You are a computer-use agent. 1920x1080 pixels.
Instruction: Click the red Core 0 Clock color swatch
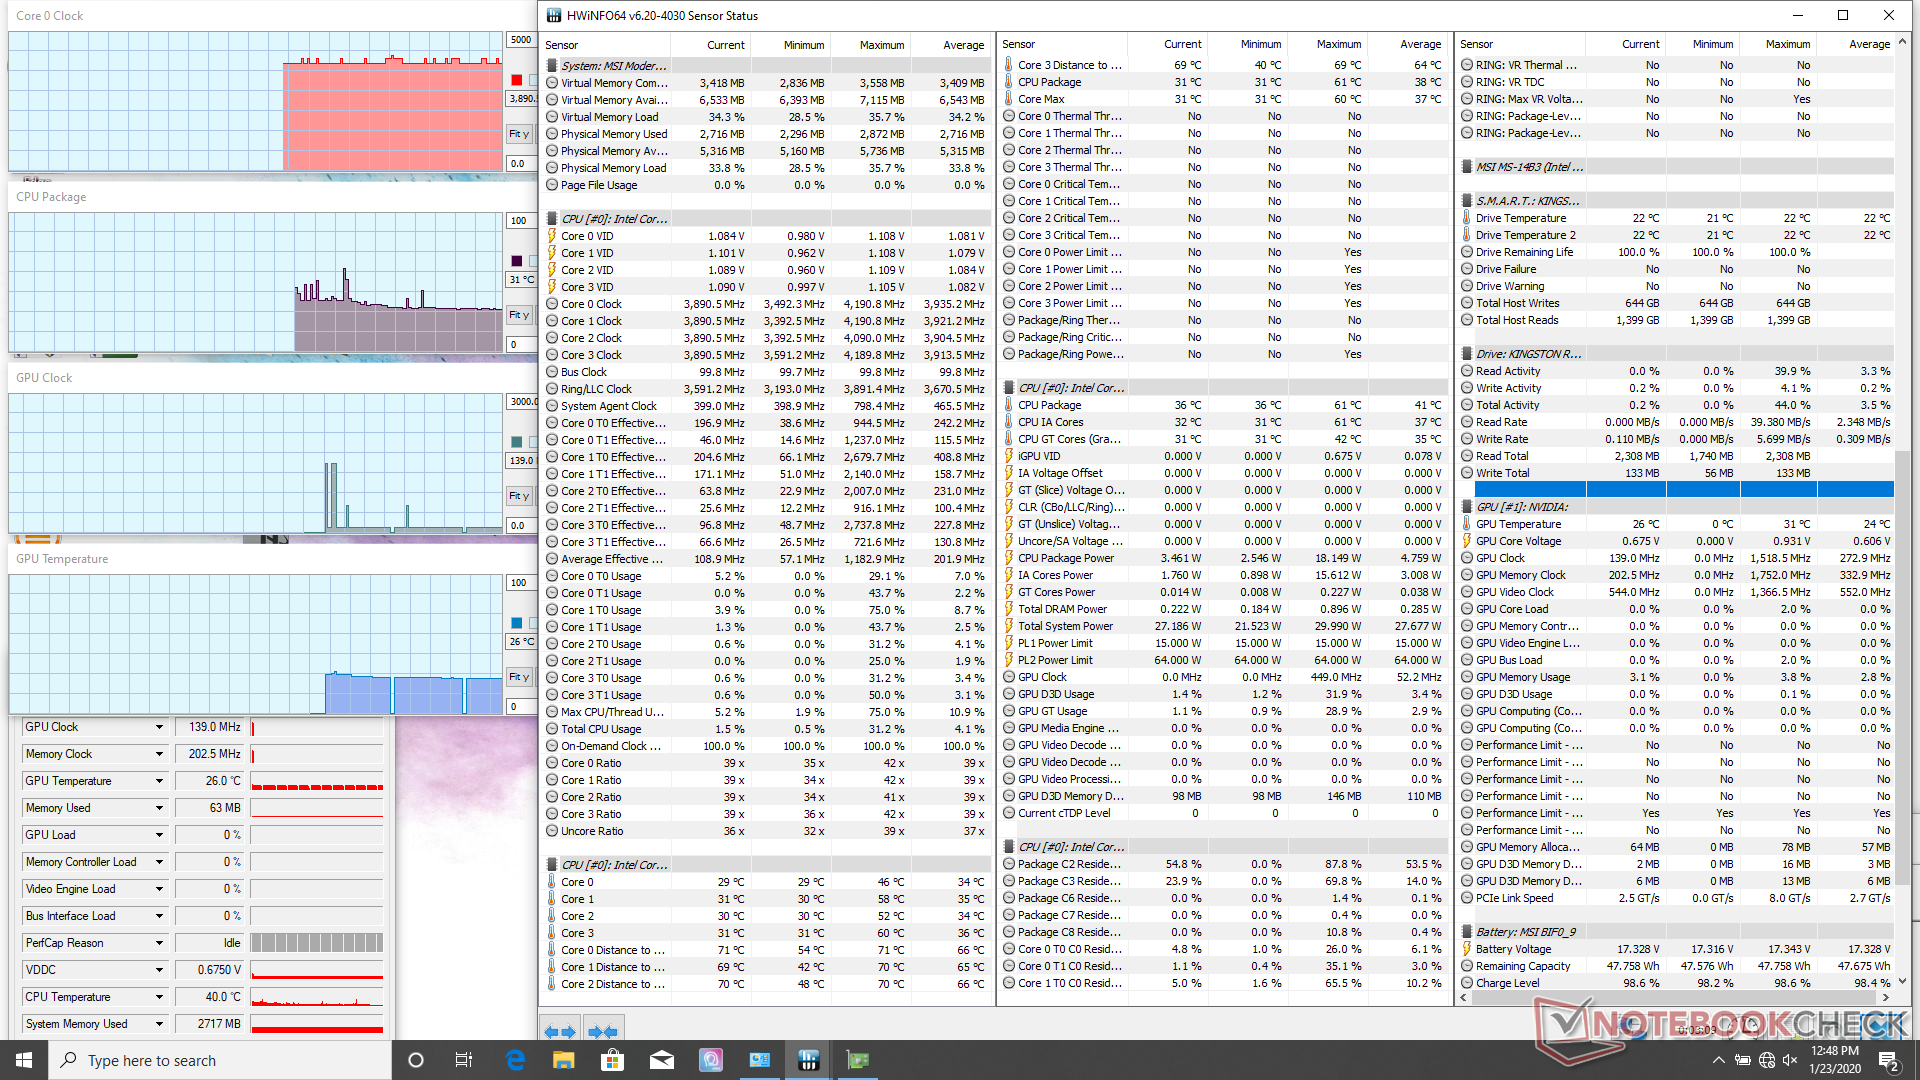coord(516,80)
